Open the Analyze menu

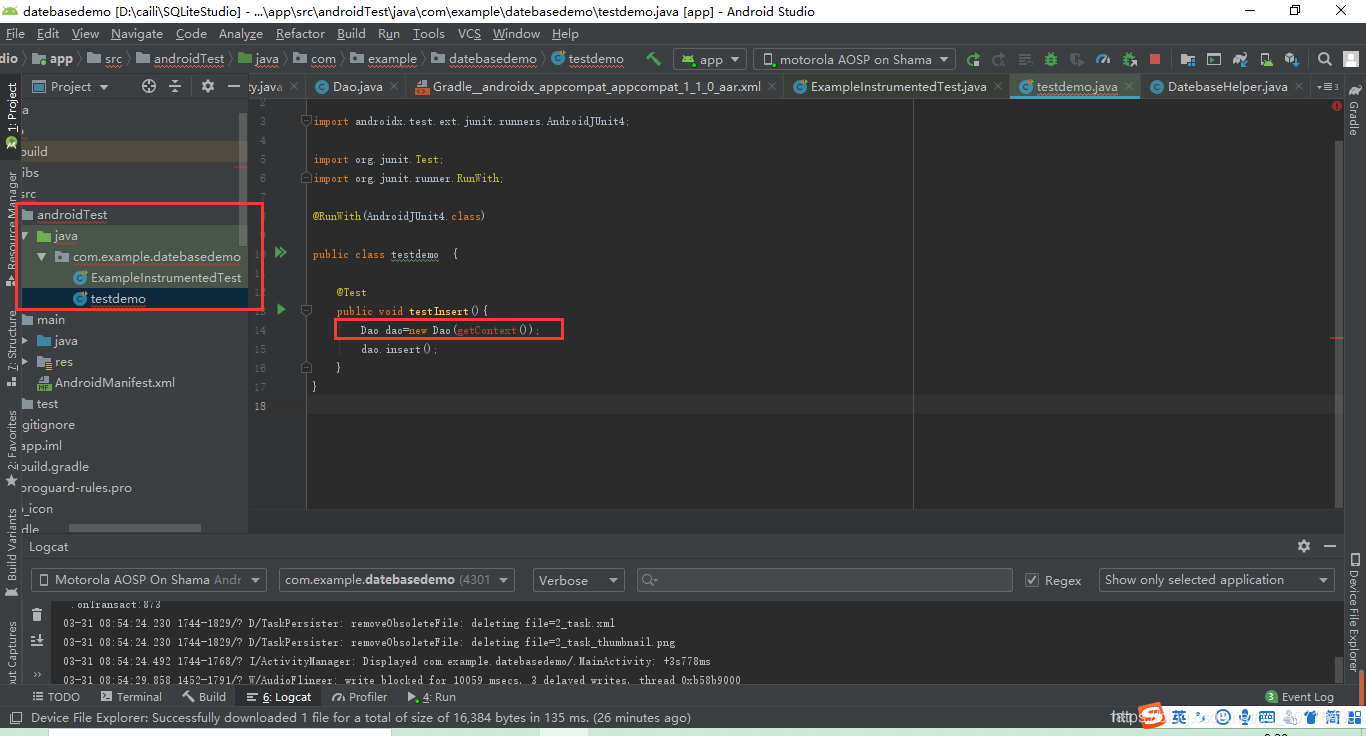pyautogui.click(x=240, y=33)
